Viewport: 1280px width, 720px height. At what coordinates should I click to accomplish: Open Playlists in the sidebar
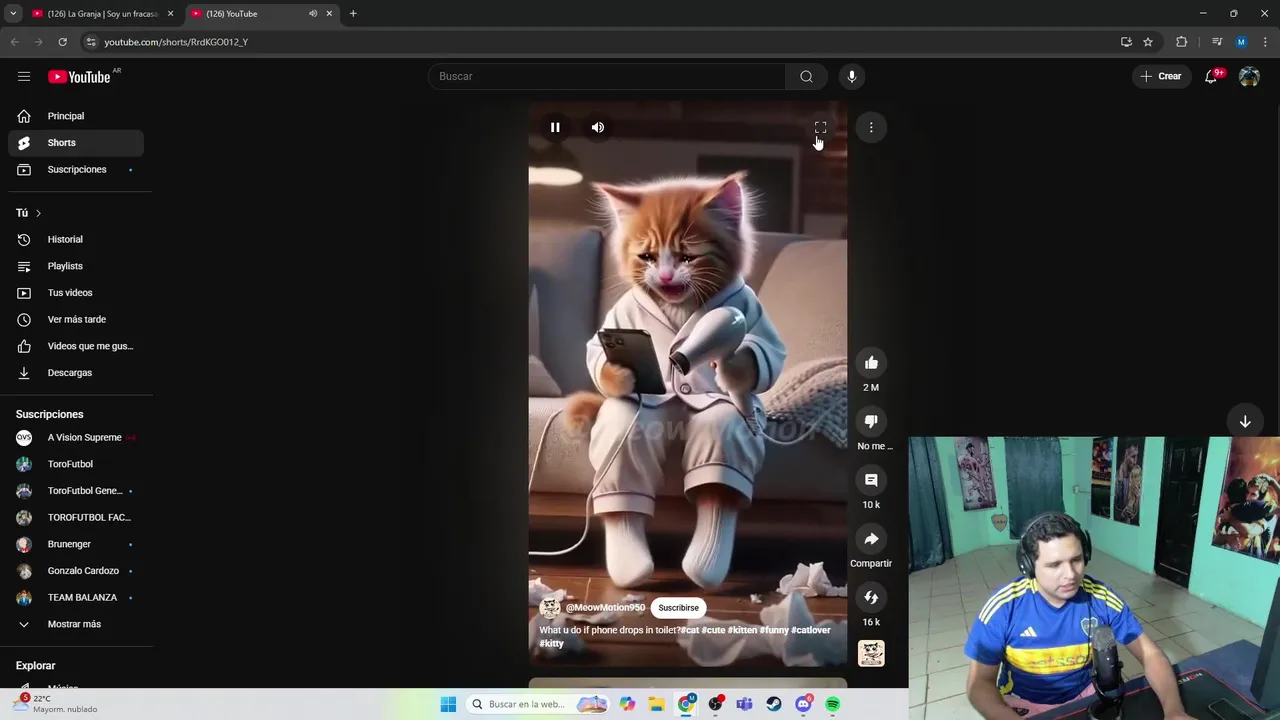[x=76, y=266]
